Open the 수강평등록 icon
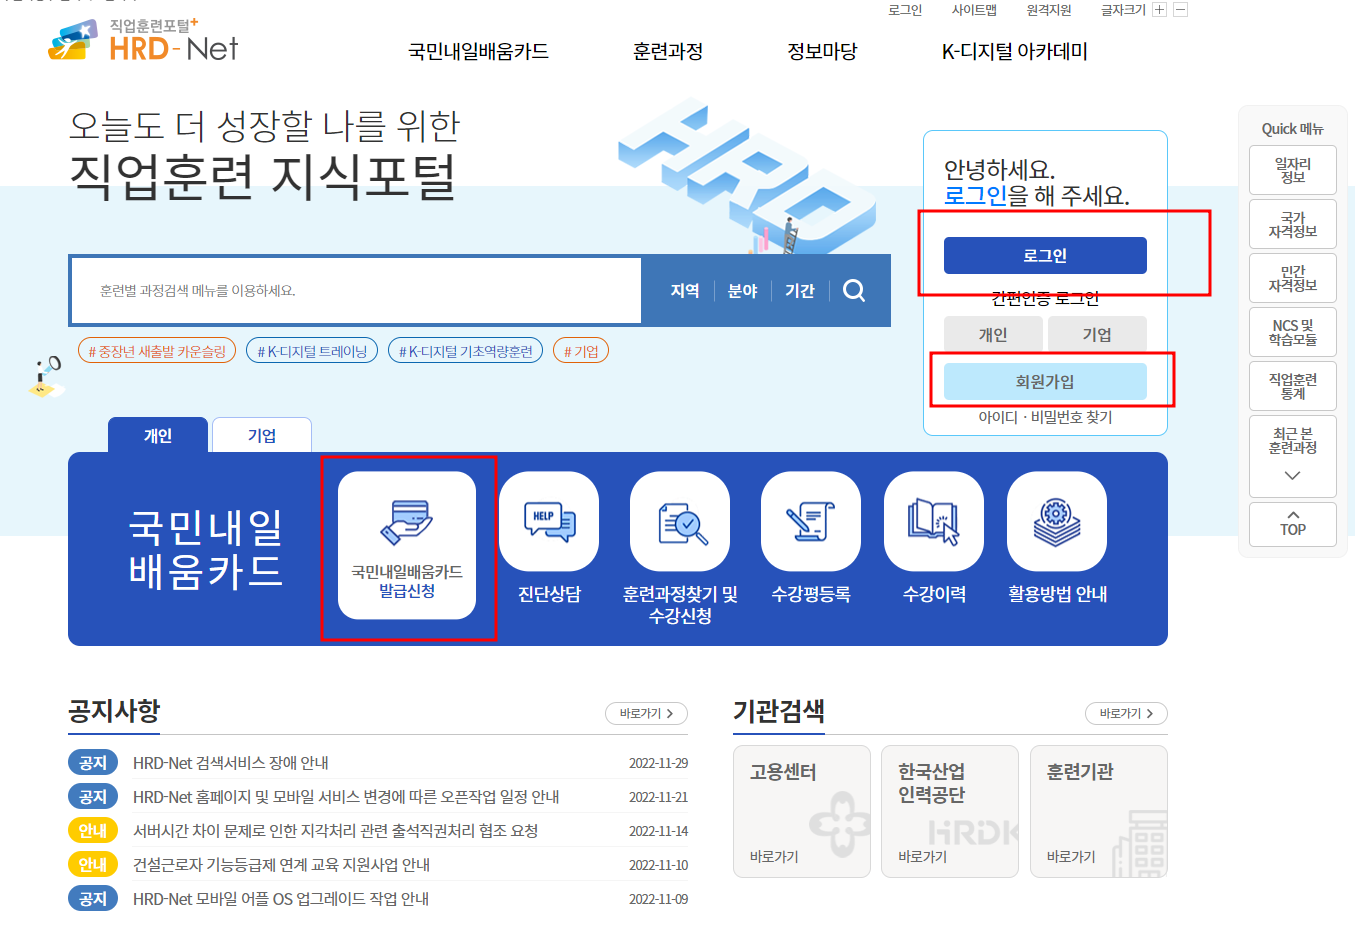 click(x=811, y=521)
